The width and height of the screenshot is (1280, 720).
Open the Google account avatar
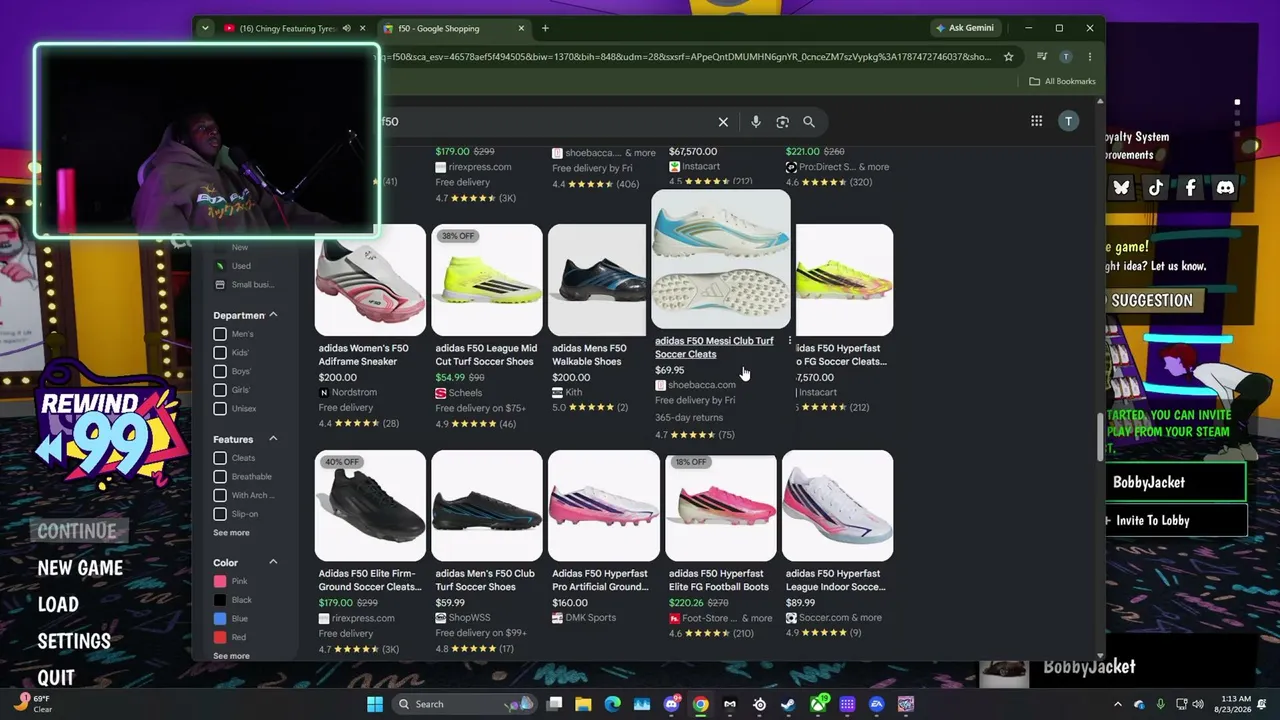tap(1068, 121)
